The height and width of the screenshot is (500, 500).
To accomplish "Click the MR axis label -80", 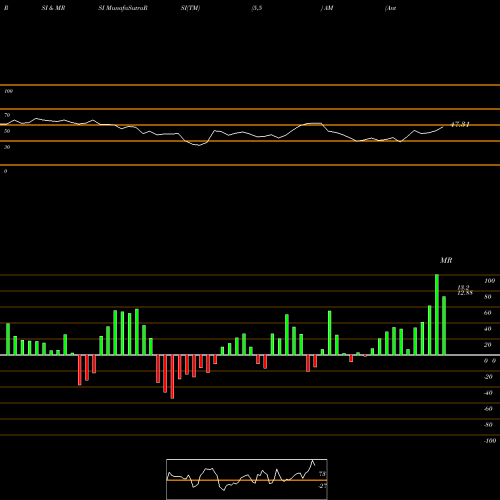I will pyautogui.click(x=488, y=425).
